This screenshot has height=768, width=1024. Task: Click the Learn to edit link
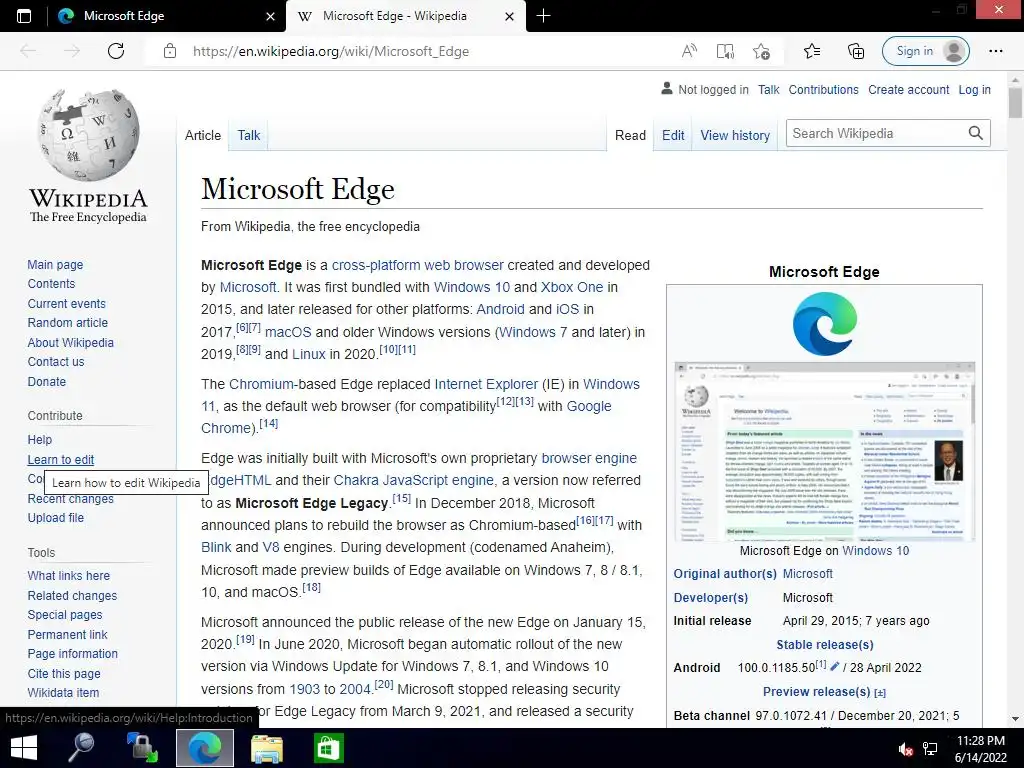pyautogui.click(x=61, y=460)
